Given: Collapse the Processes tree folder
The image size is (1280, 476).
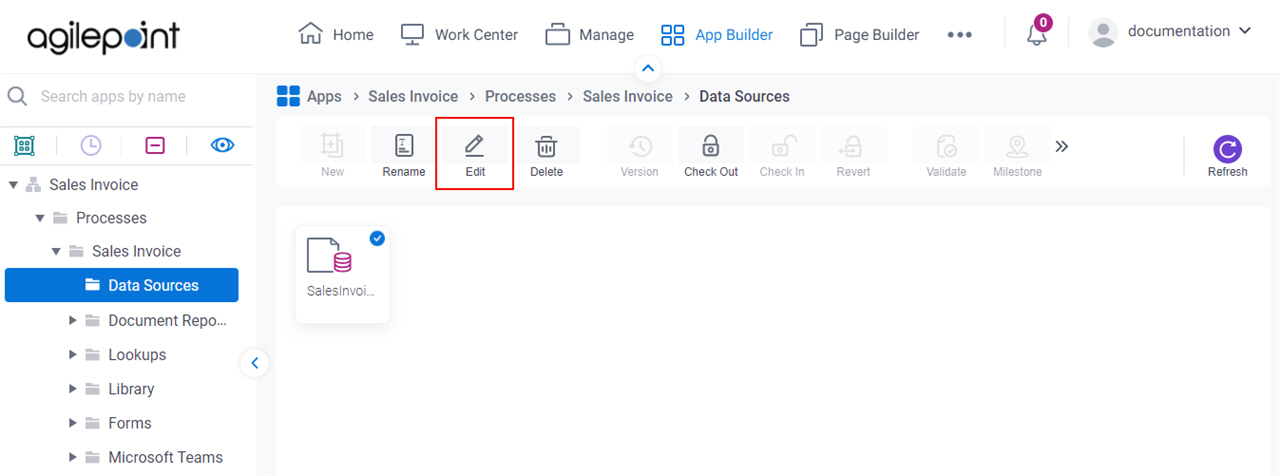Looking at the screenshot, I should 40,218.
